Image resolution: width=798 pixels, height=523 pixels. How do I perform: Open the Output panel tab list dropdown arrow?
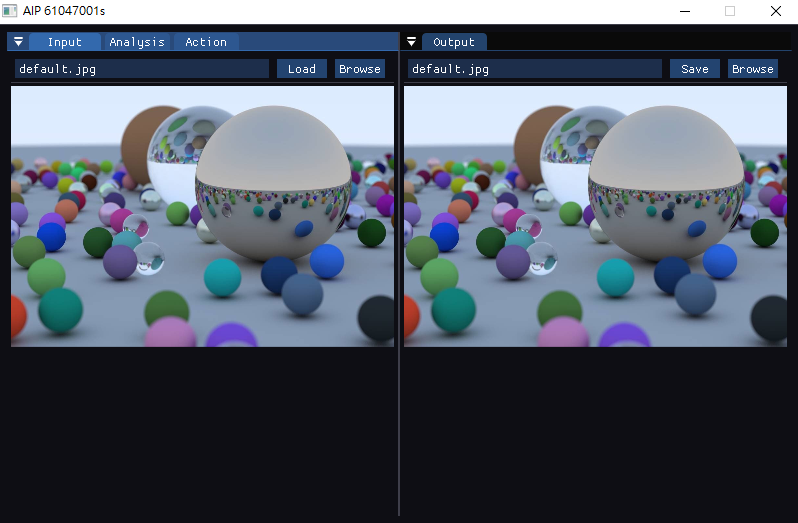(411, 42)
